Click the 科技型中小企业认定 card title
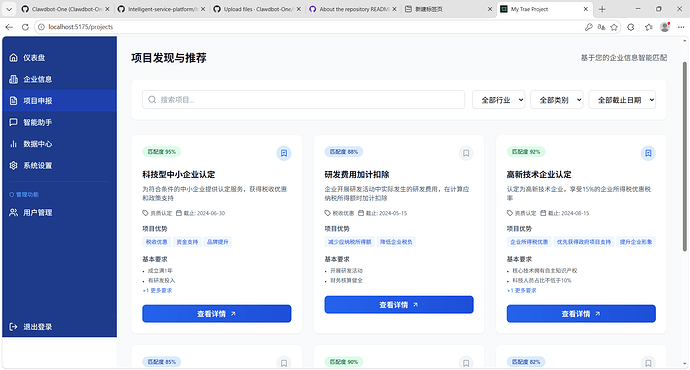 179,175
